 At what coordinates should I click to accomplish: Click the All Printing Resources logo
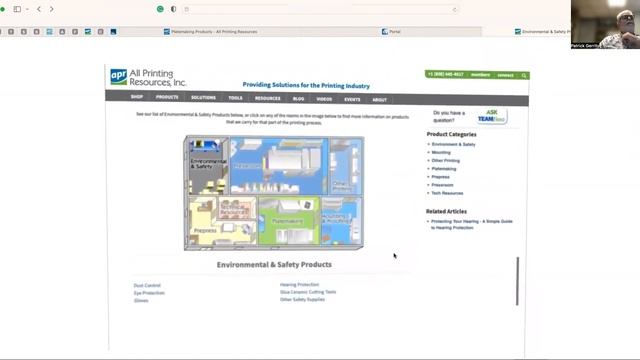tap(148, 77)
